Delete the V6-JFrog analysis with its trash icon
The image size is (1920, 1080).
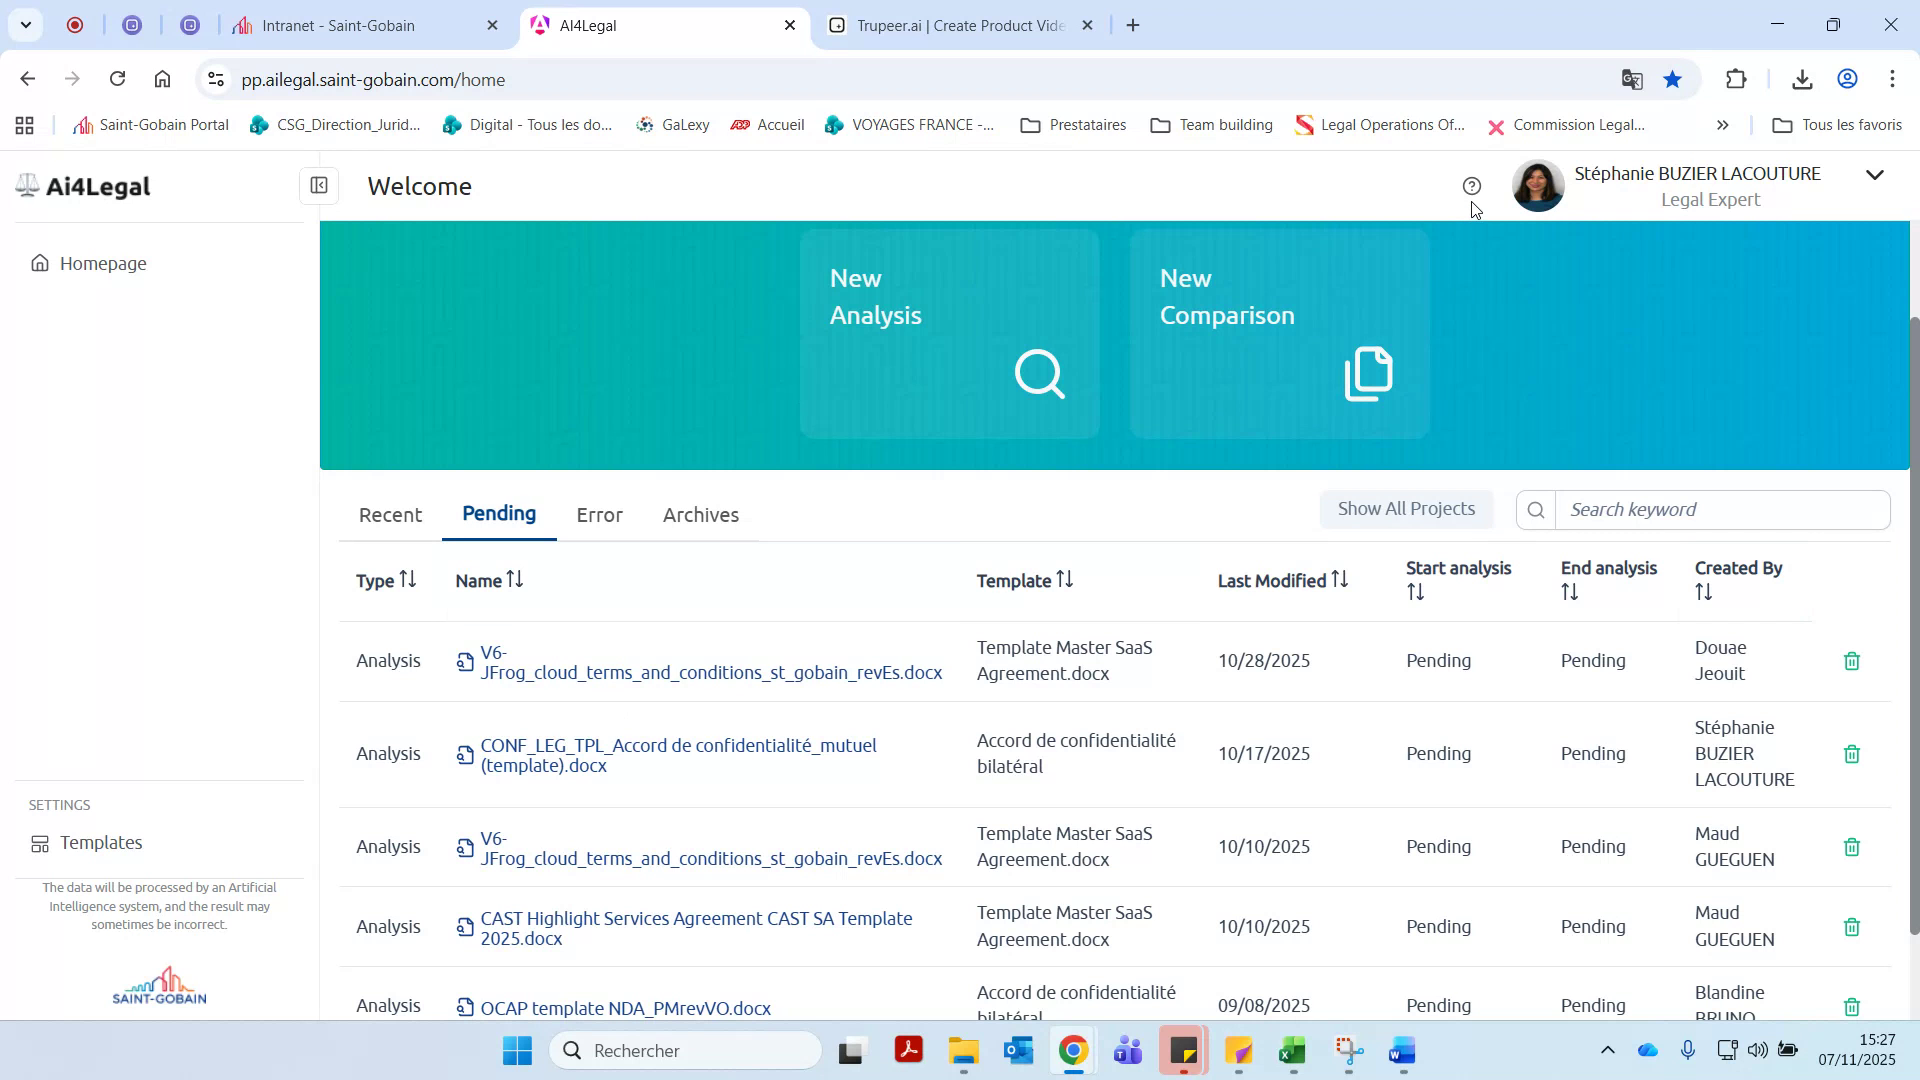tap(1851, 660)
